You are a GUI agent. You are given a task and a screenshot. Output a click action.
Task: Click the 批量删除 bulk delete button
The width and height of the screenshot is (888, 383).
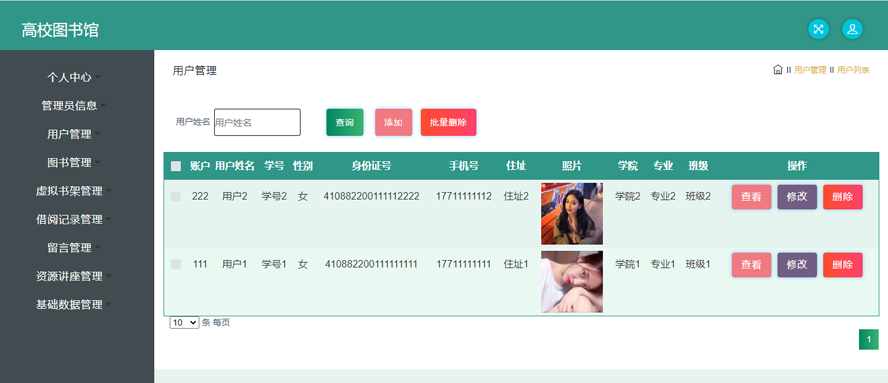(449, 122)
